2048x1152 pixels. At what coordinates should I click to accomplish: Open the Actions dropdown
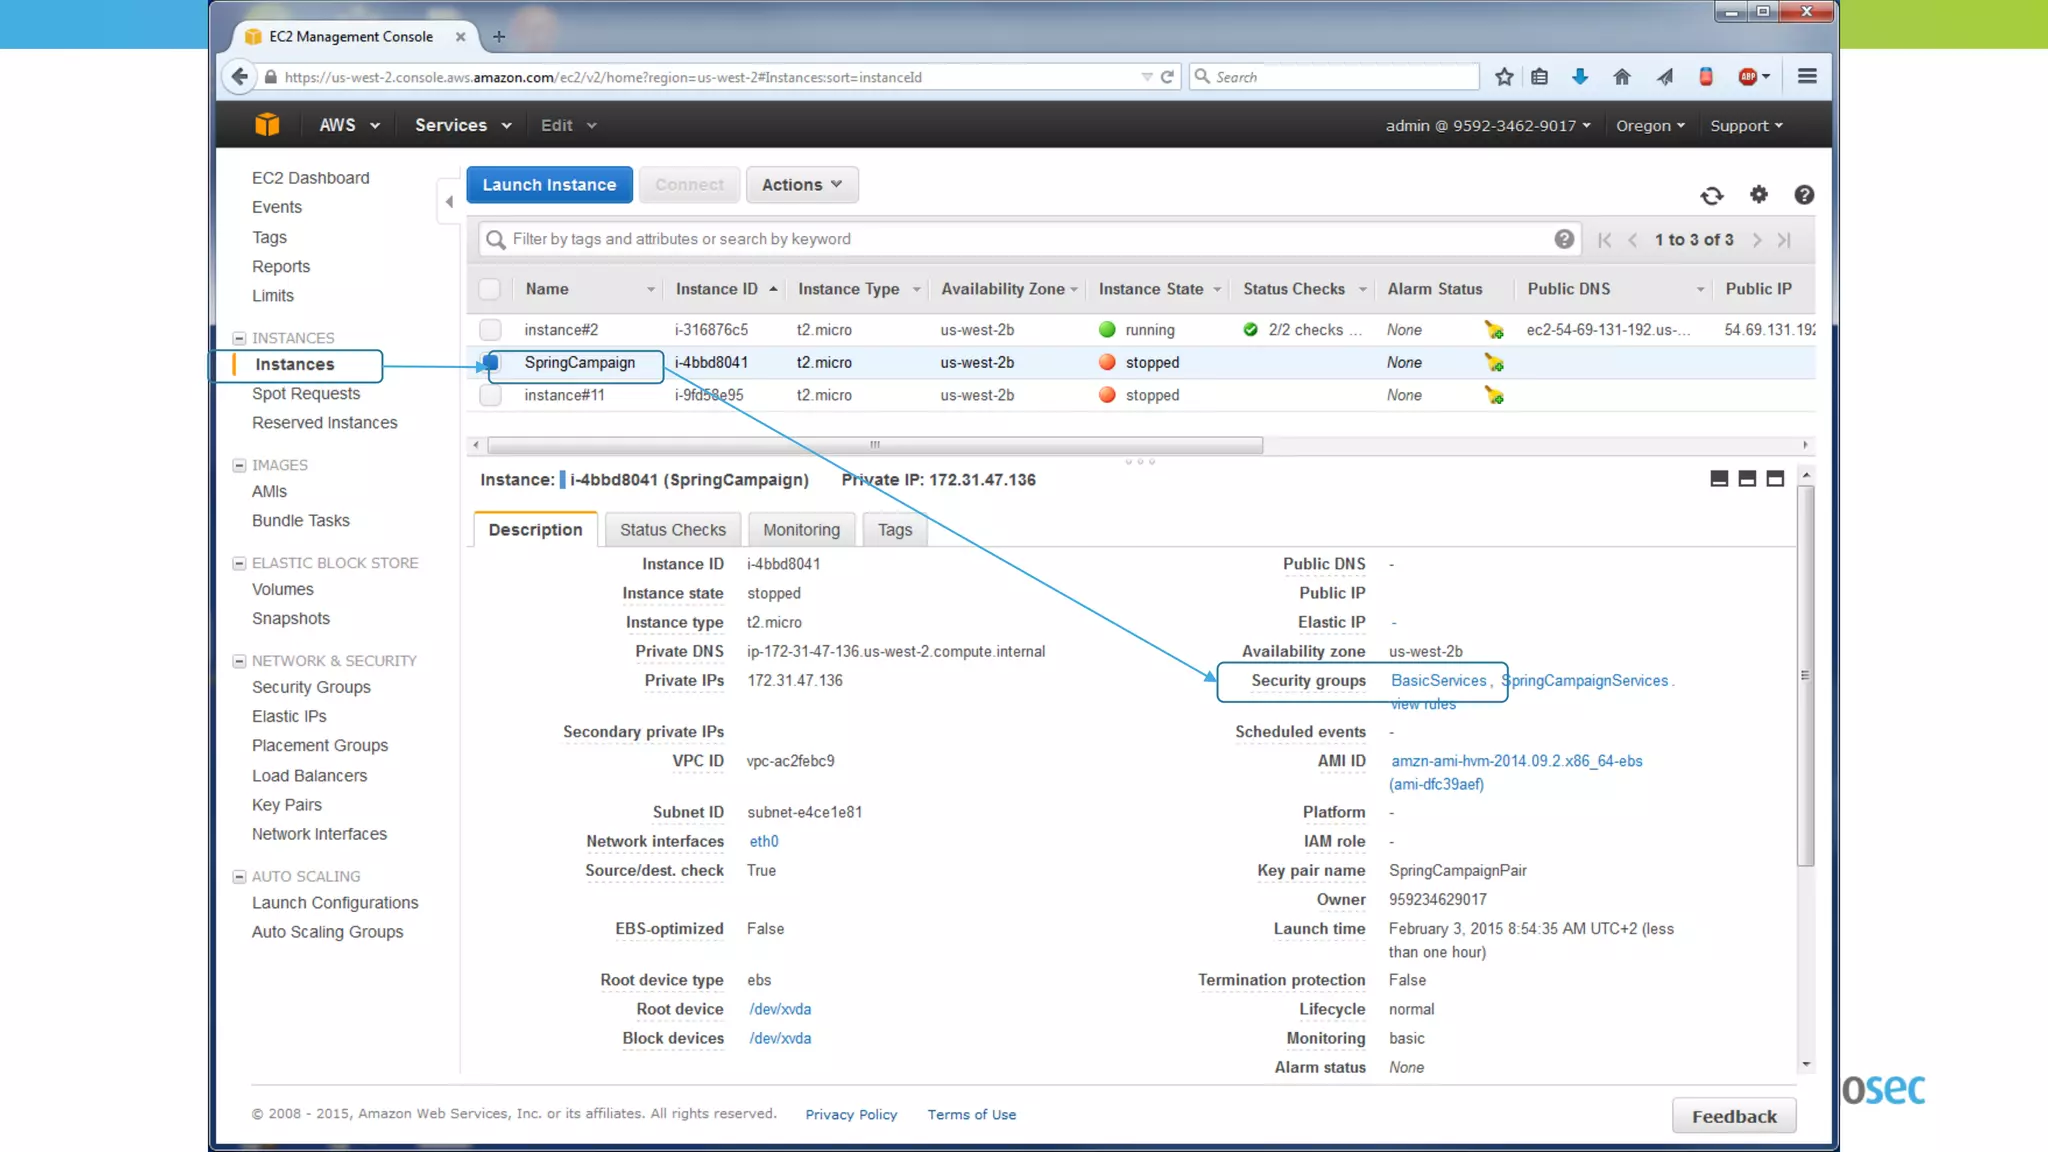(801, 185)
